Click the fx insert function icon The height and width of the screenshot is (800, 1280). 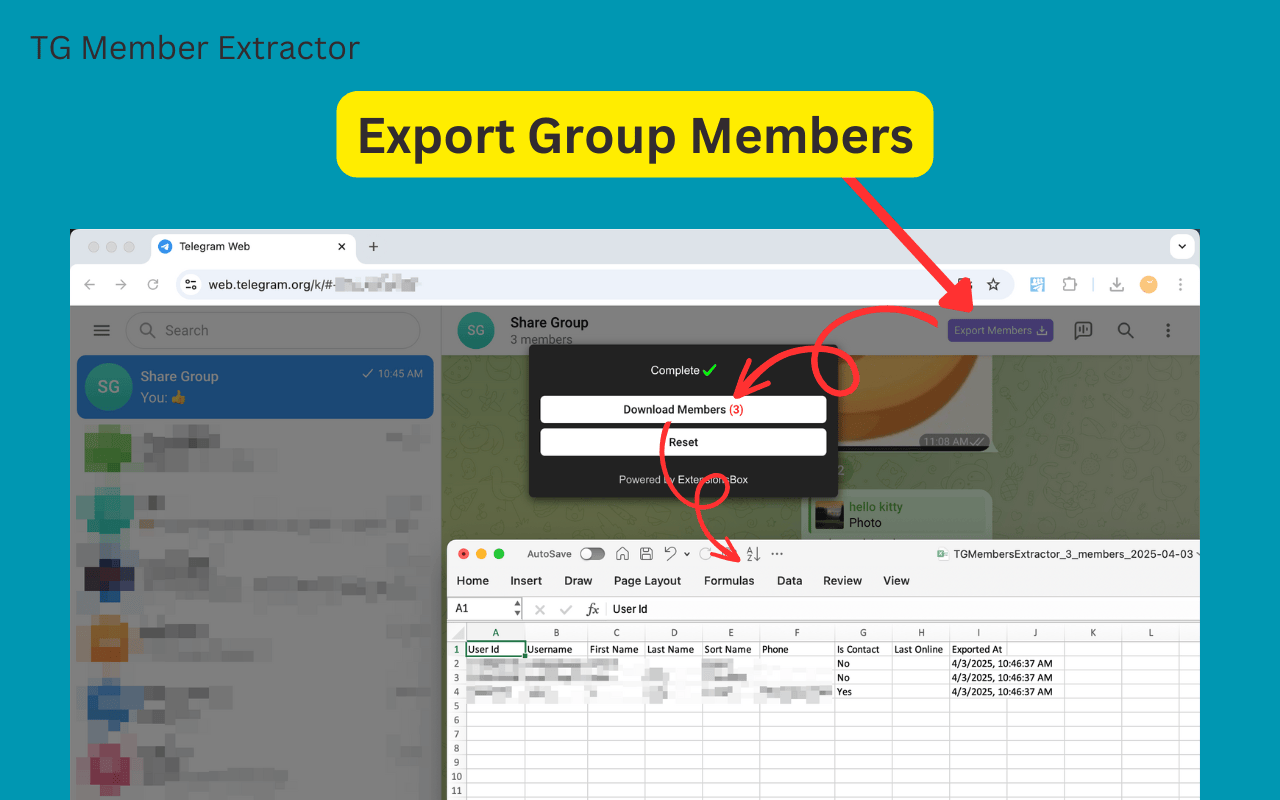(592, 609)
